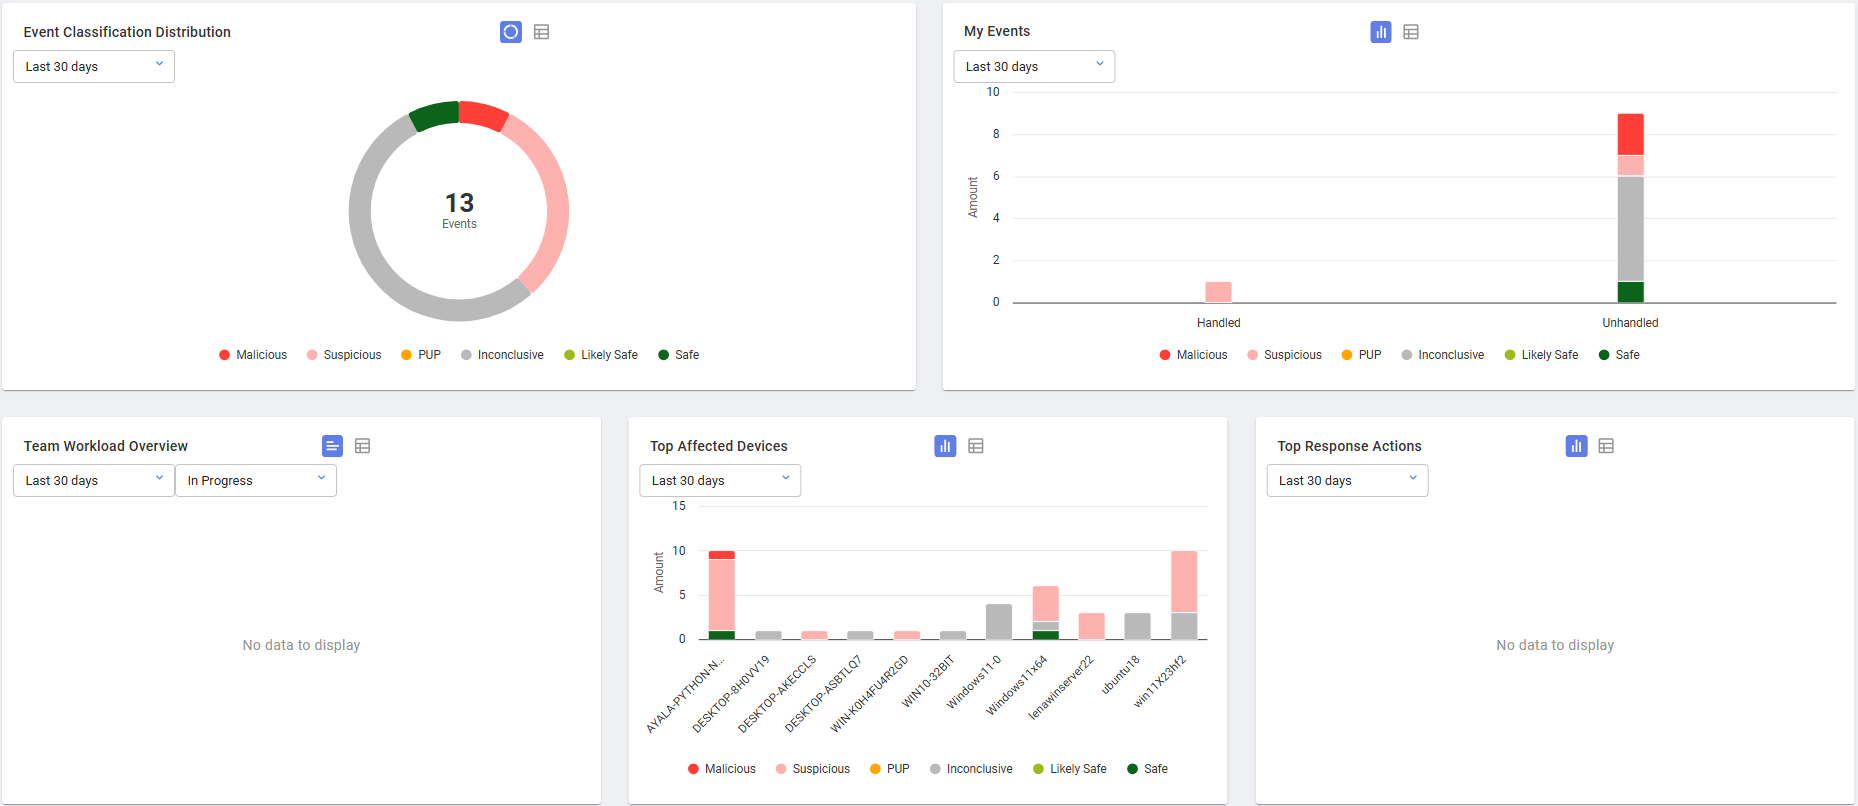The height and width of the screenshot is (806, 1858).
Task: Select bar chart view for Top Response Actions
Action: click(1577, 446)
